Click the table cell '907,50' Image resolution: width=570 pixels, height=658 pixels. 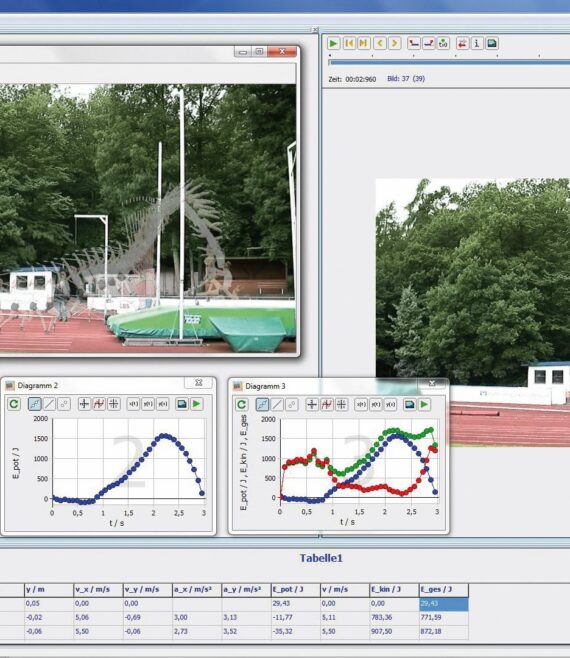point(395,631)
